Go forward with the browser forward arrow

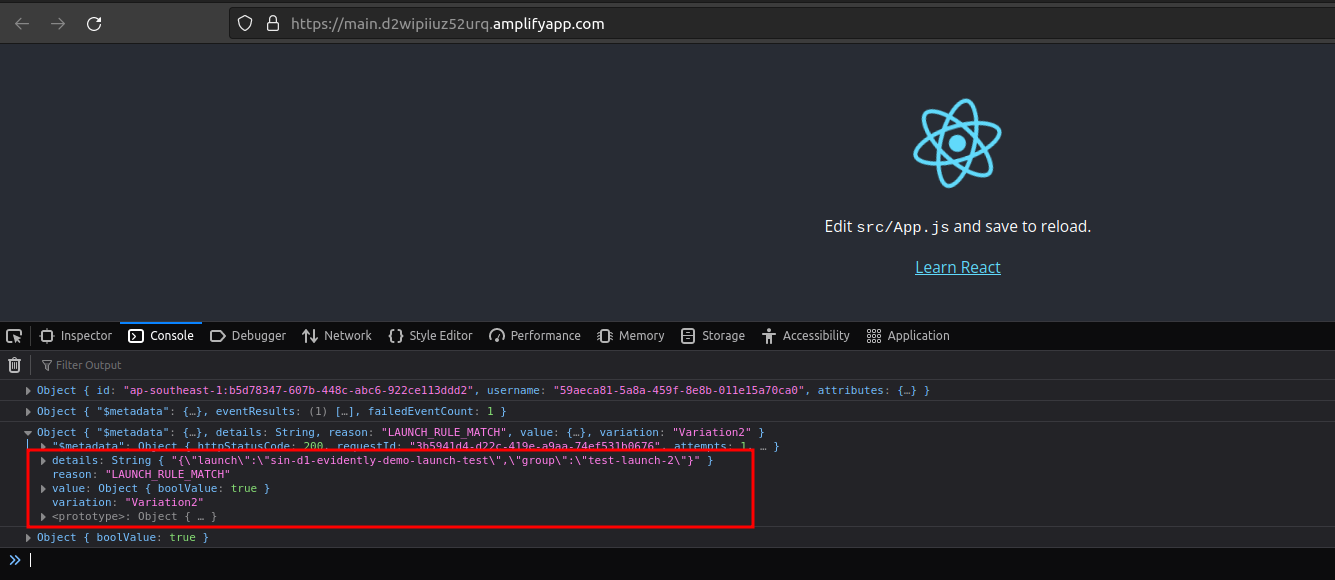pyautogui.click(x=58, y=24)
